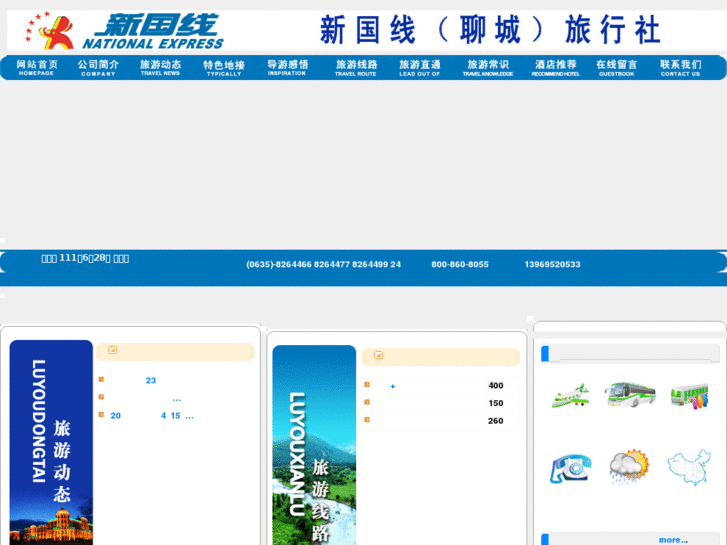
Task: Click bullet icon beside route priced 260
Action: pyautogui.click(x=367, y=420)
